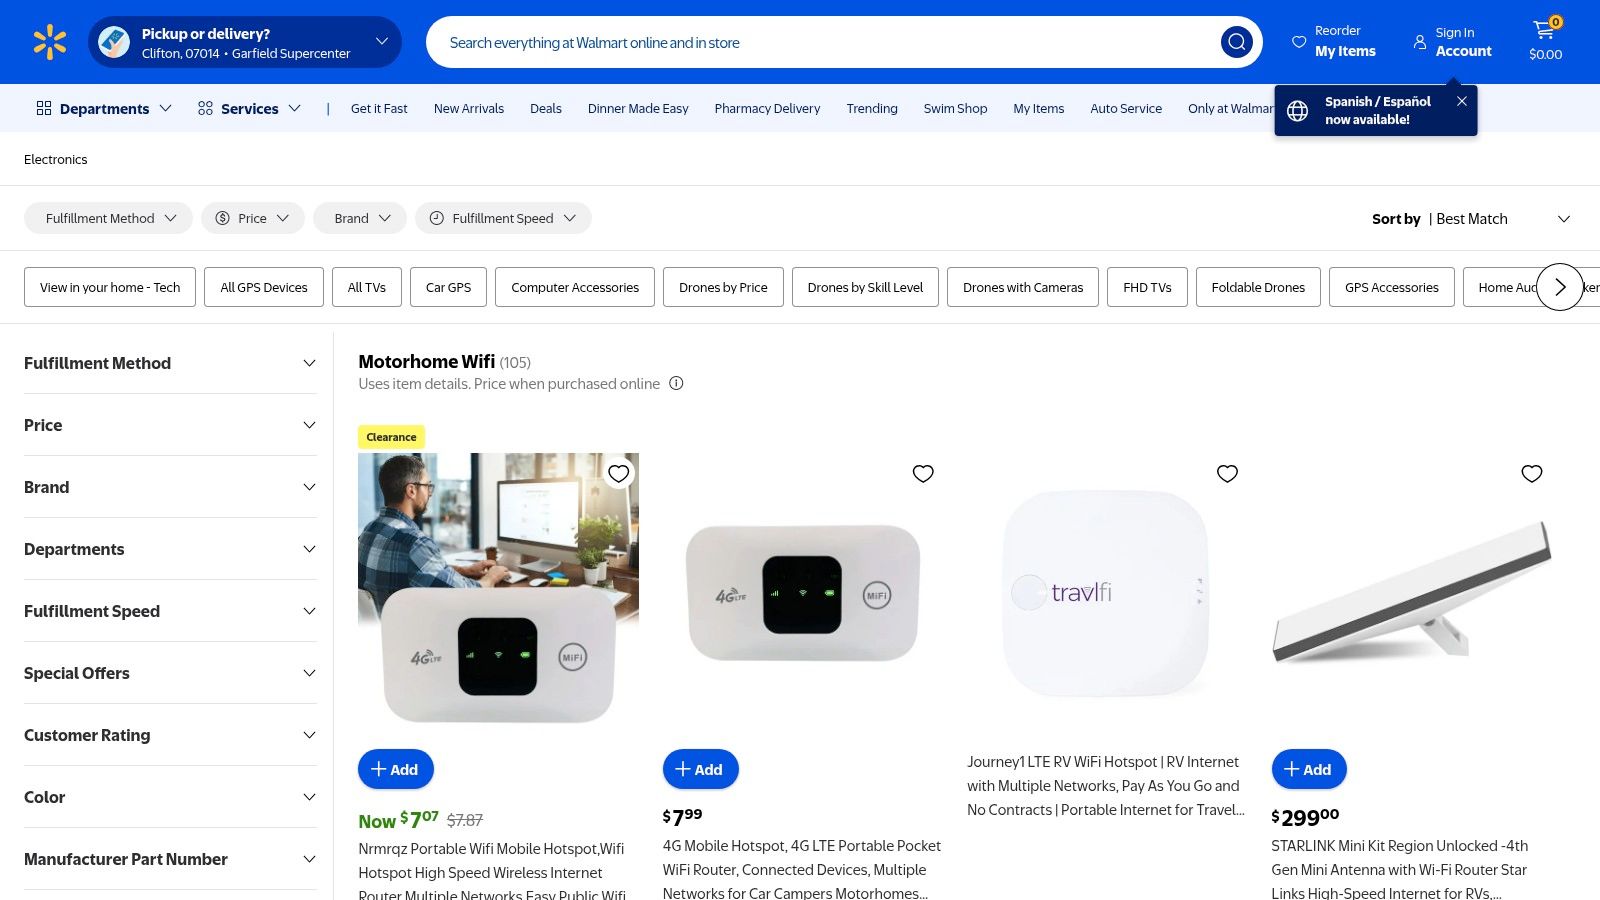This screenshot has height=900, width=1600.
Task: Open Deals page
Action: tap(546, 108)
